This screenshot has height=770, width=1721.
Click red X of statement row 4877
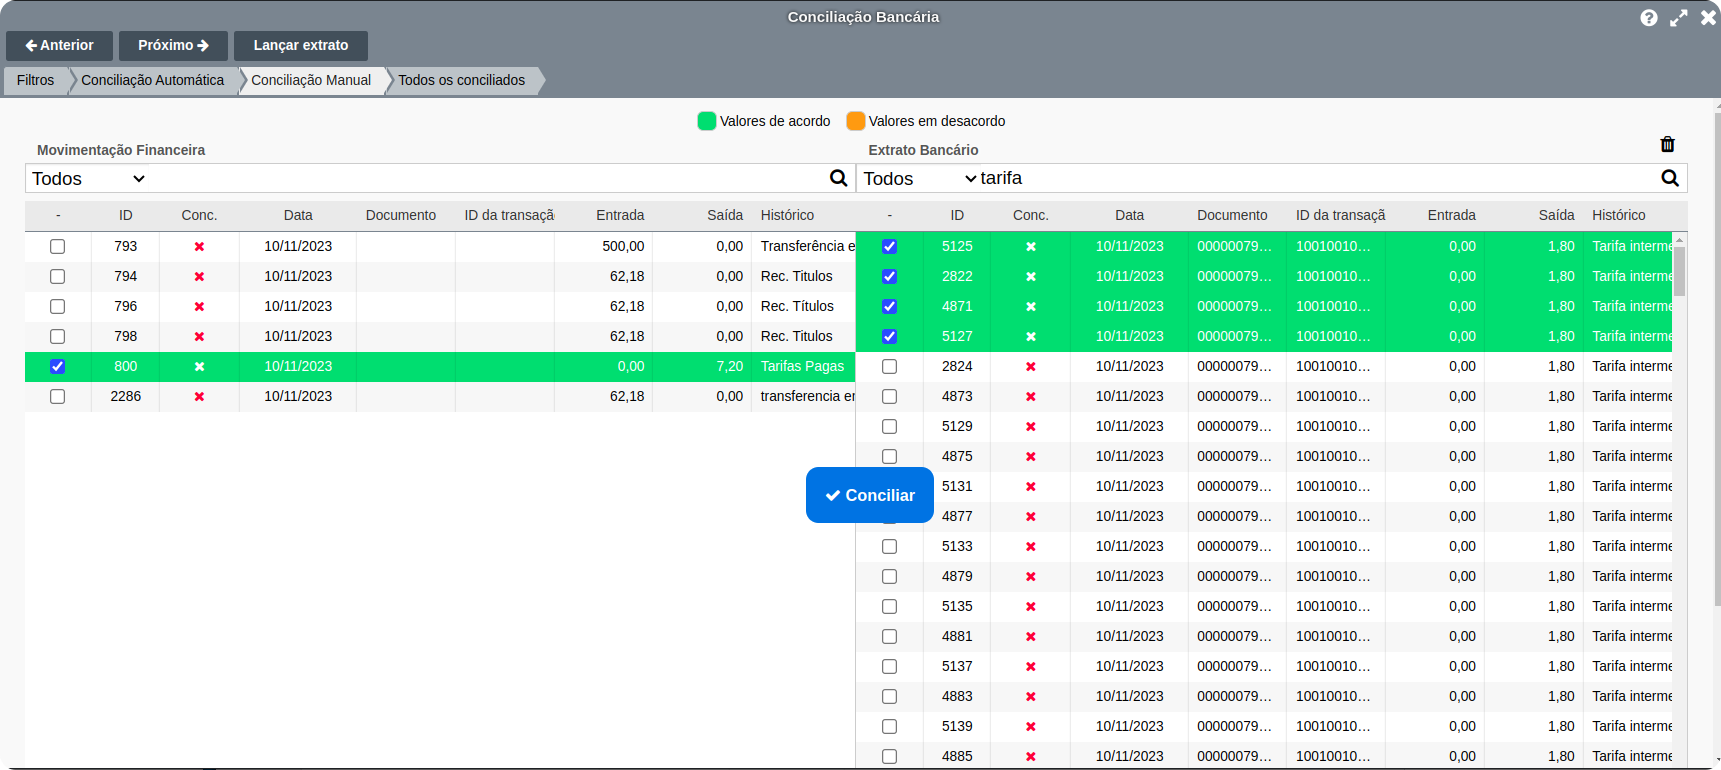pyautogui.click(x=1031, y=516)
